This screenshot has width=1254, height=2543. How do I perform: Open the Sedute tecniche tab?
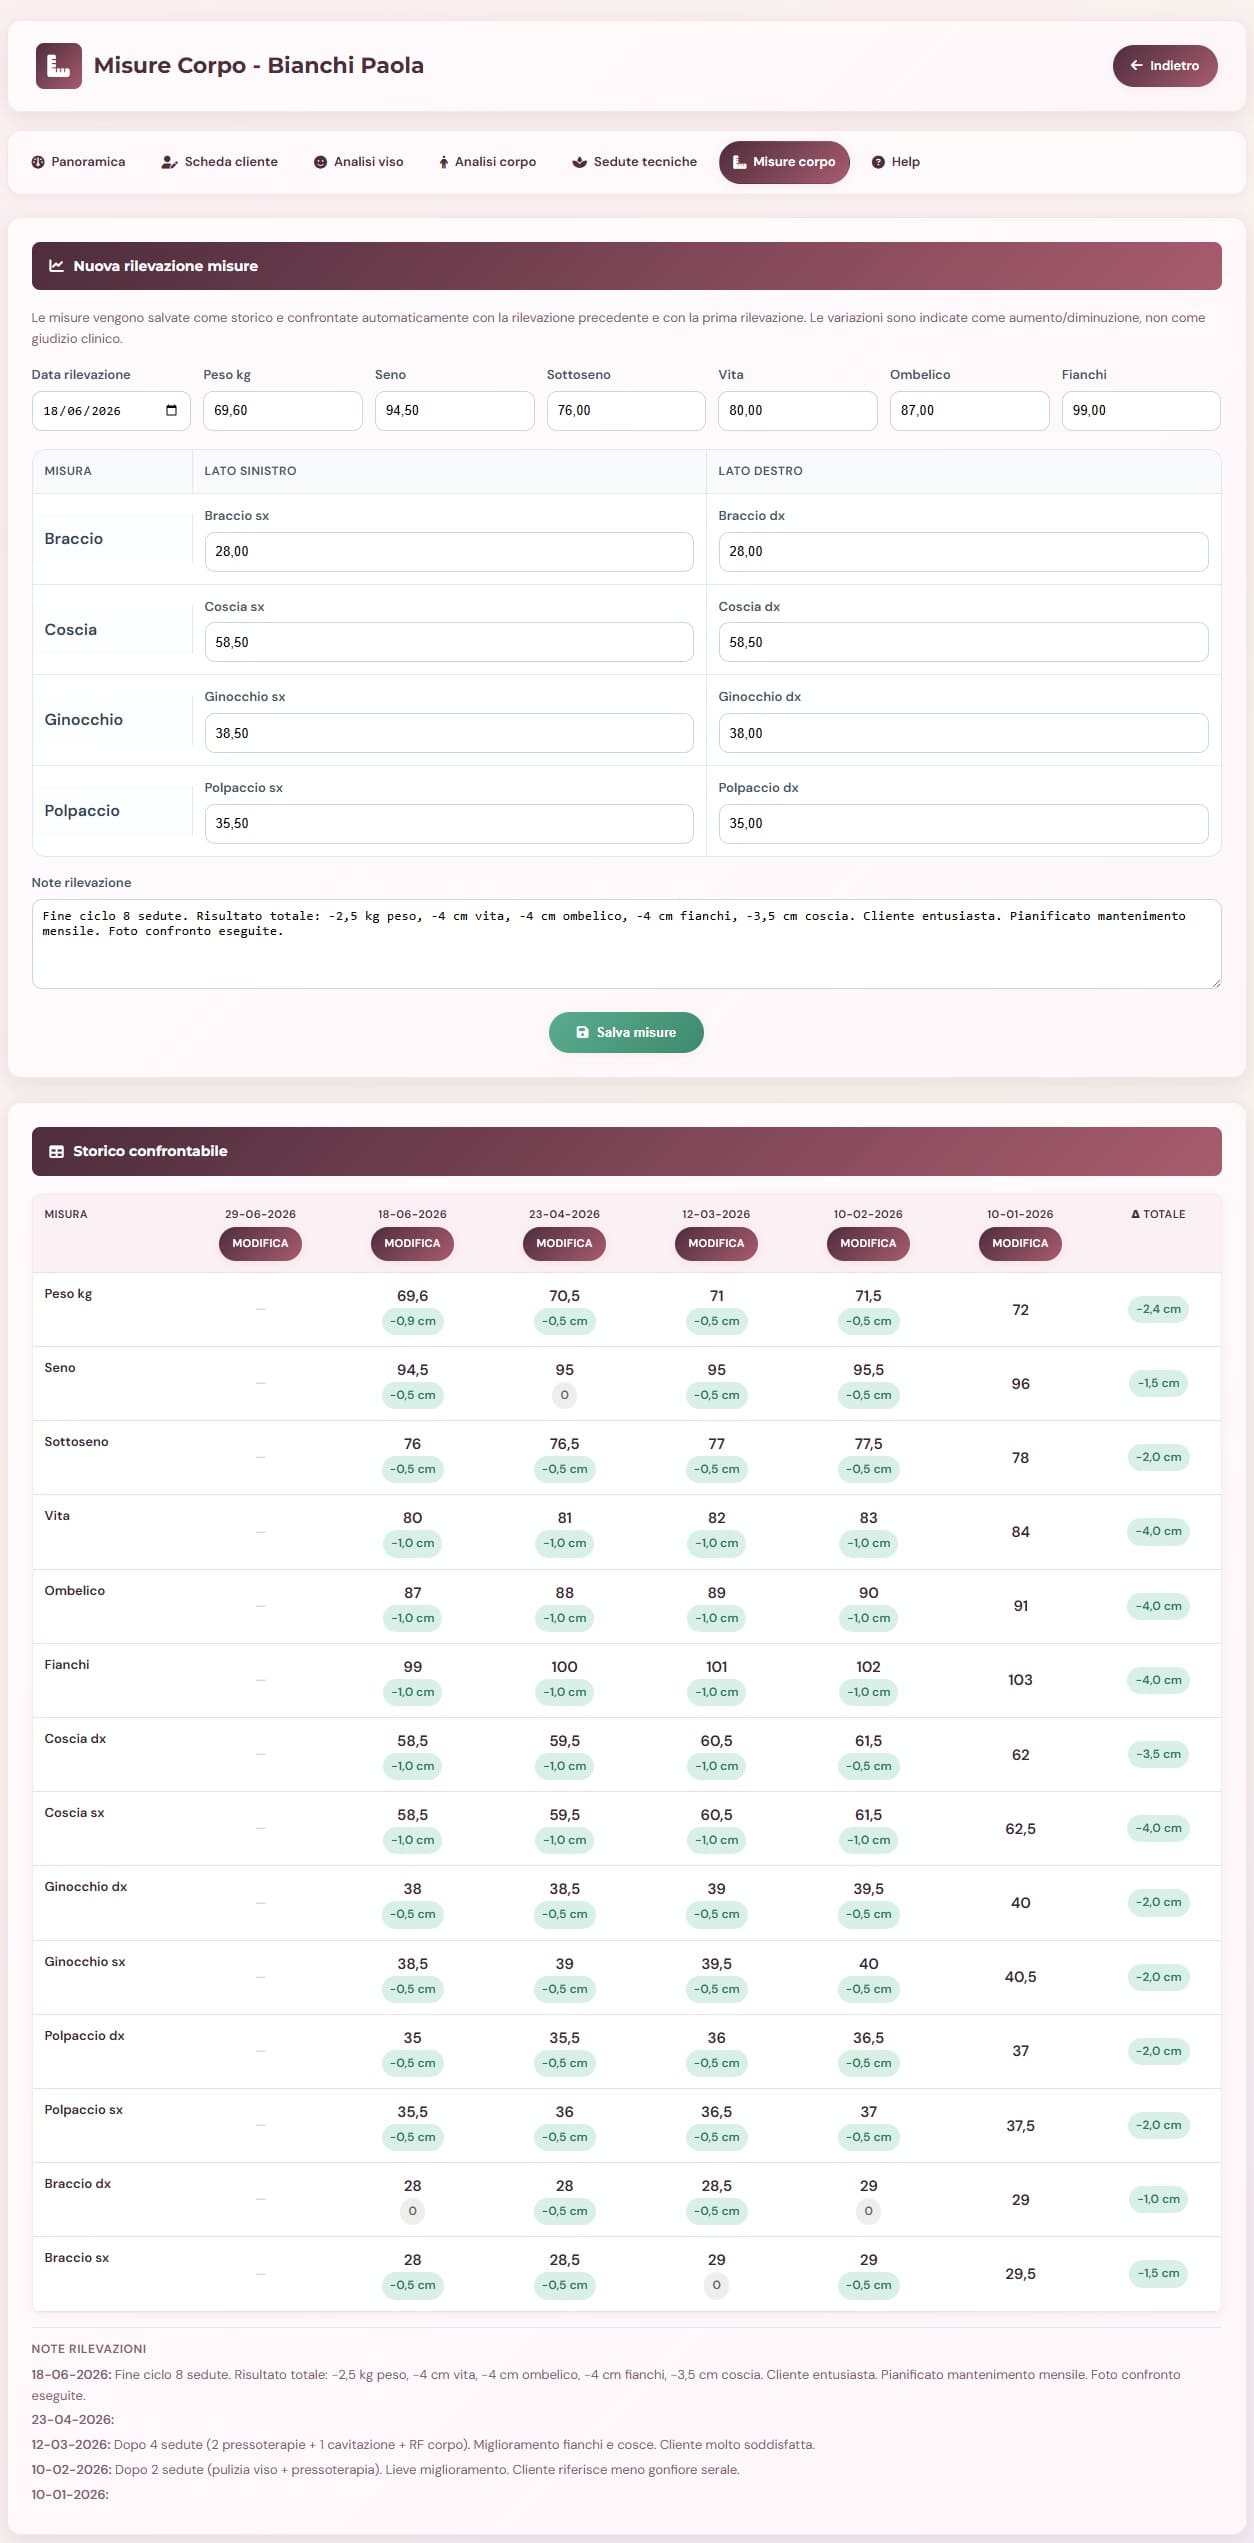(x=634, y=162)
